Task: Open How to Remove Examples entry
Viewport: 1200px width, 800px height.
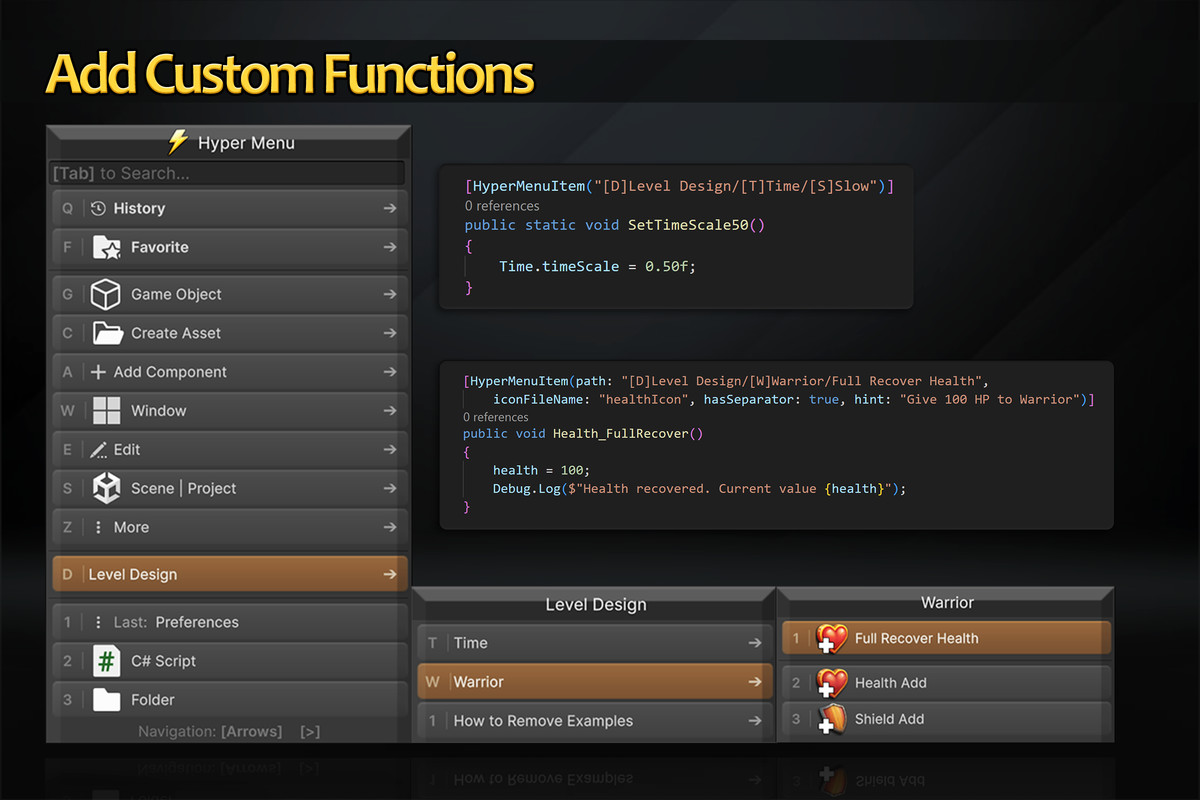Action: (x=594, y=721)
